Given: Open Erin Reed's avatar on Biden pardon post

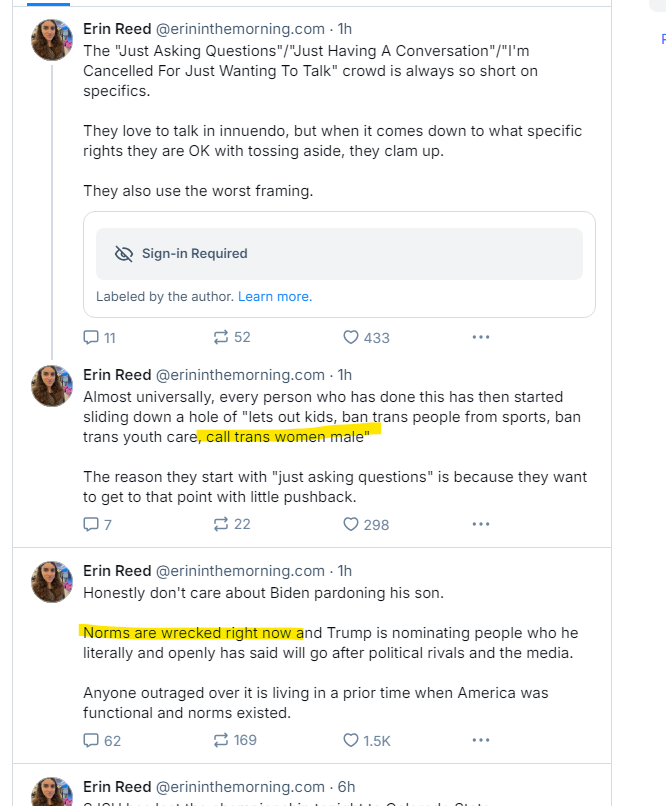Looking at the screenshot, I should click(x=51, y=582).
